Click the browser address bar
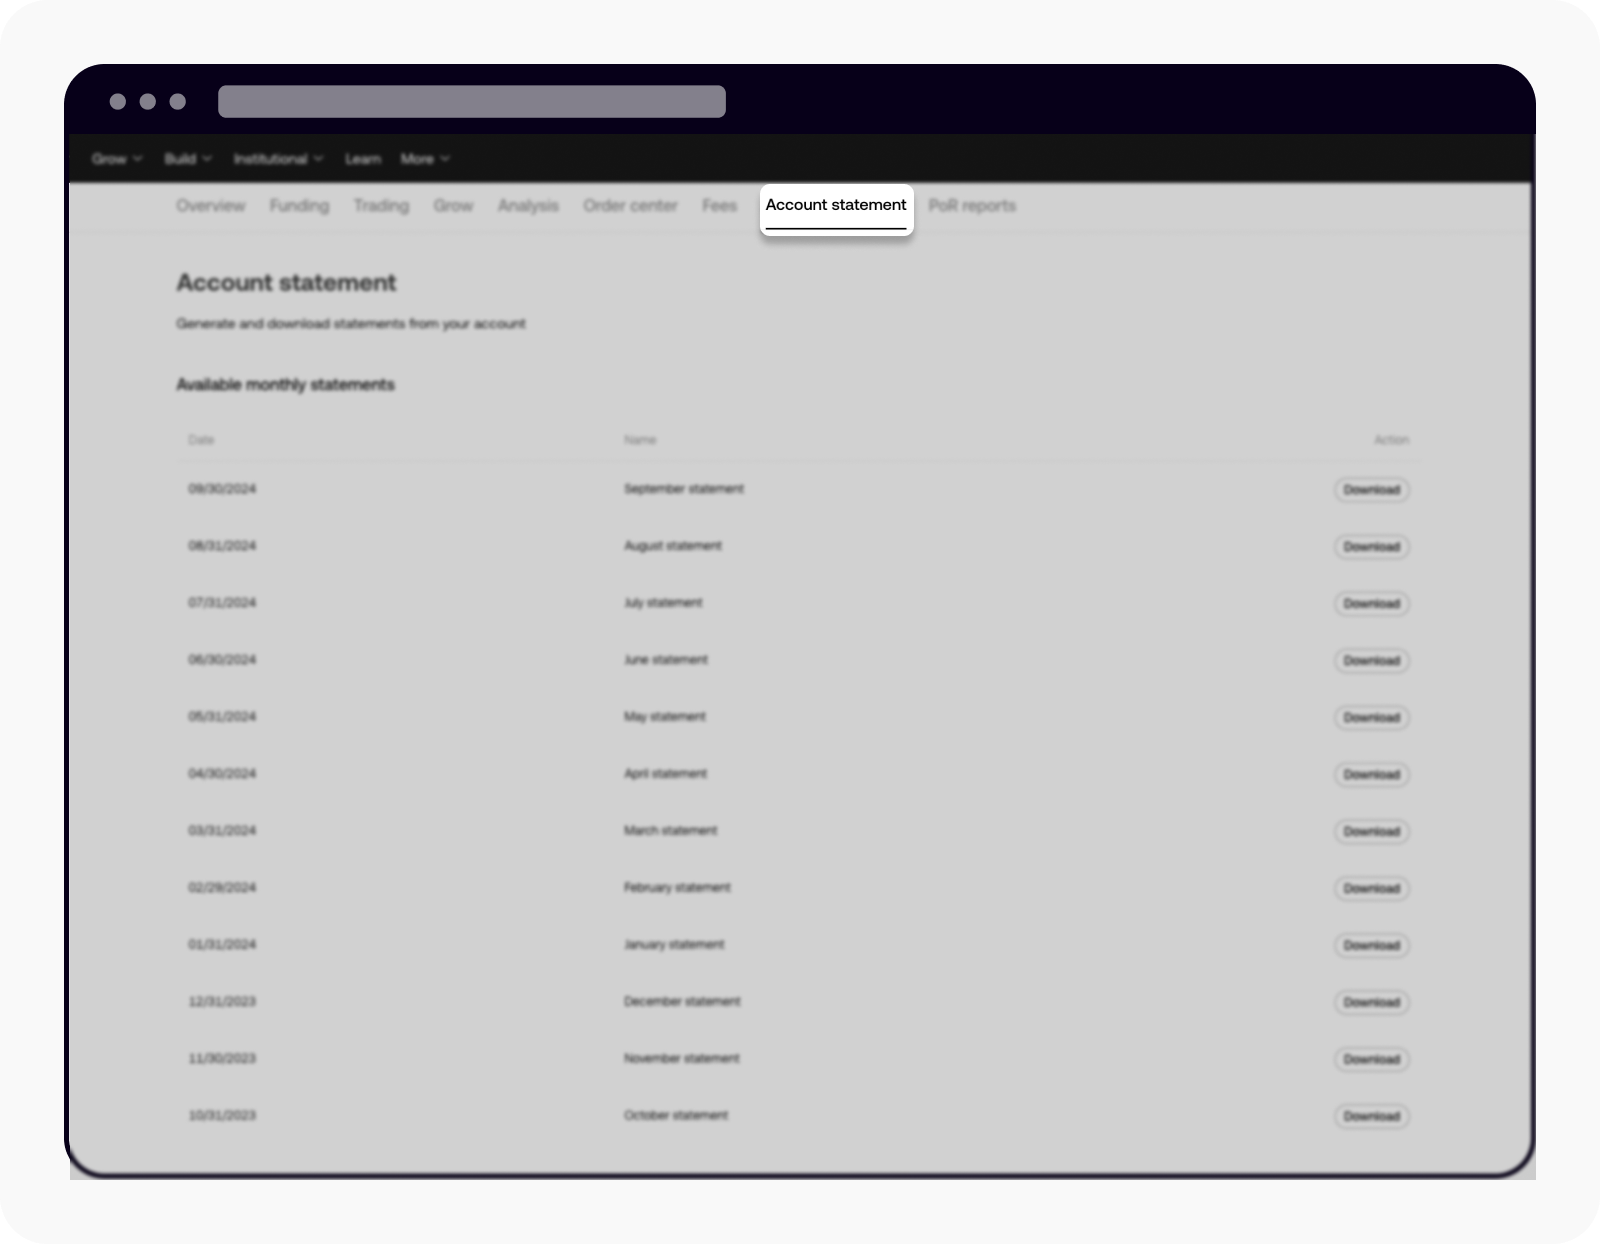 471,101
